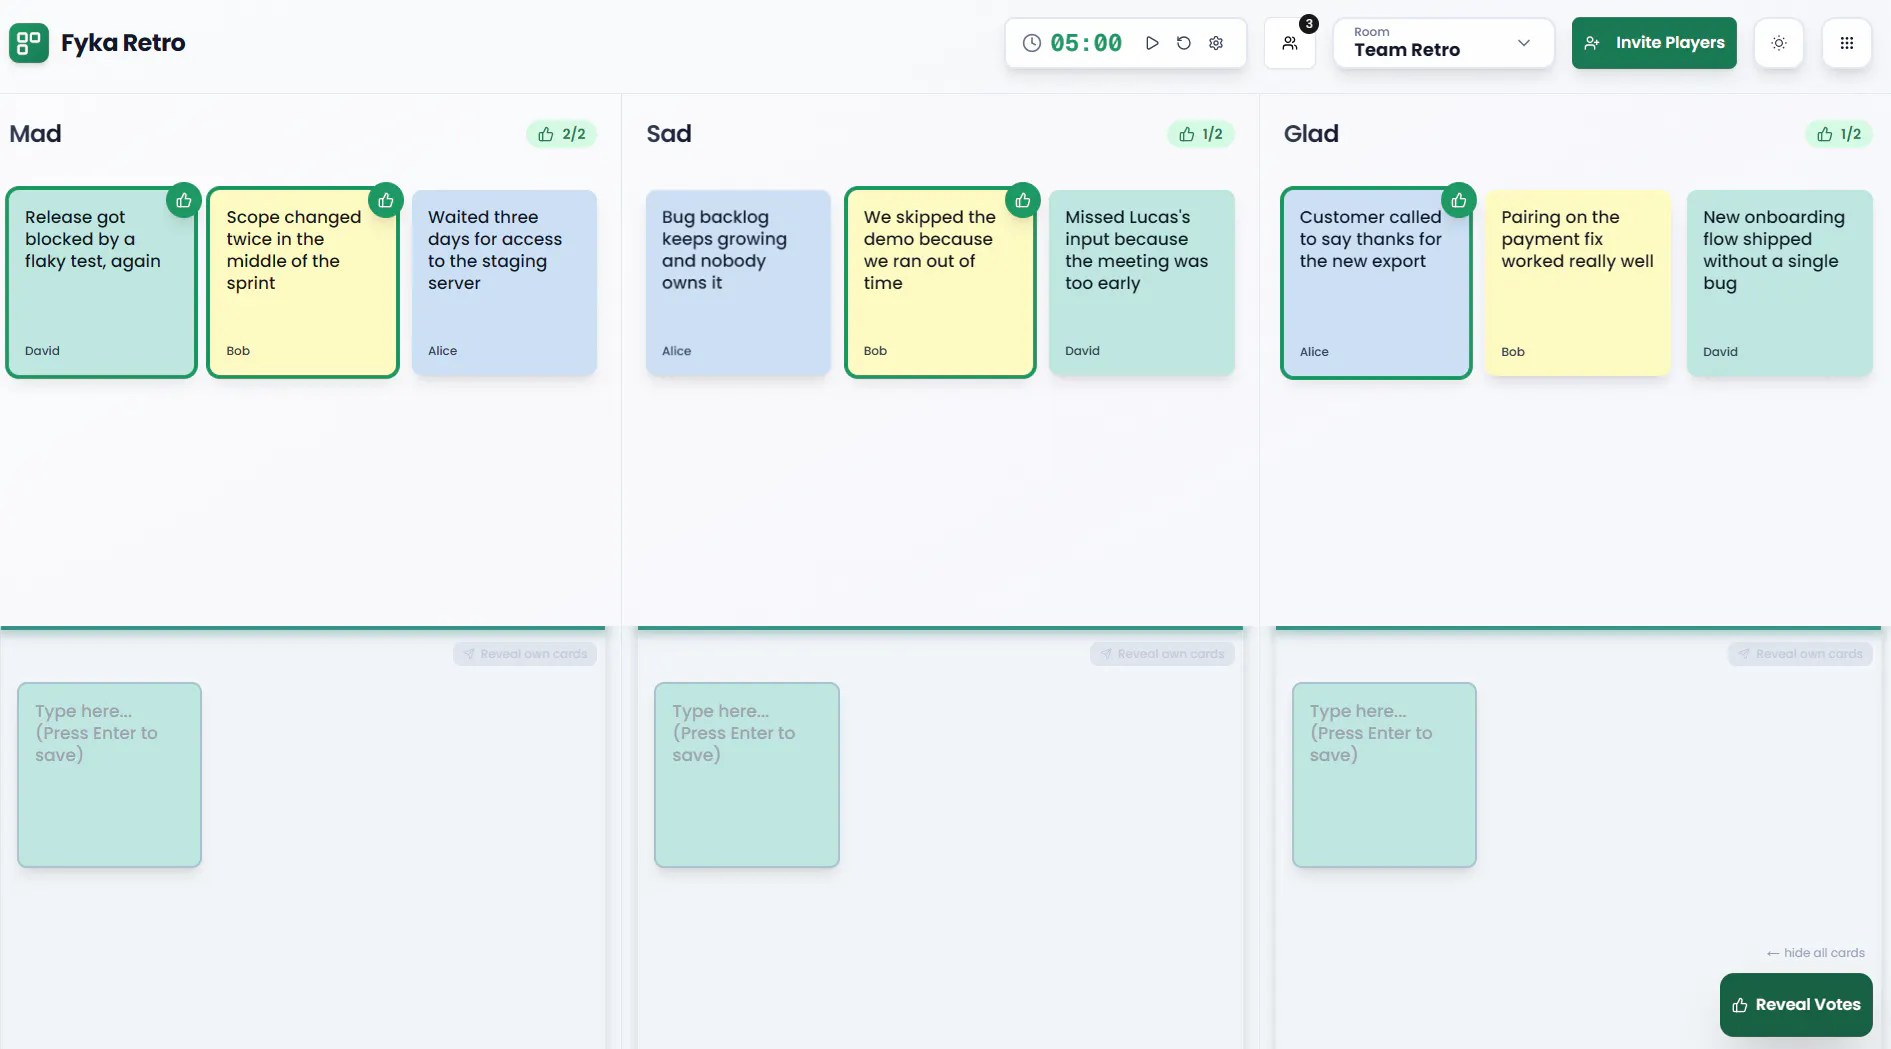Open timer settings gear icon
The image size is (1891, 1049).
point(1216,43)
